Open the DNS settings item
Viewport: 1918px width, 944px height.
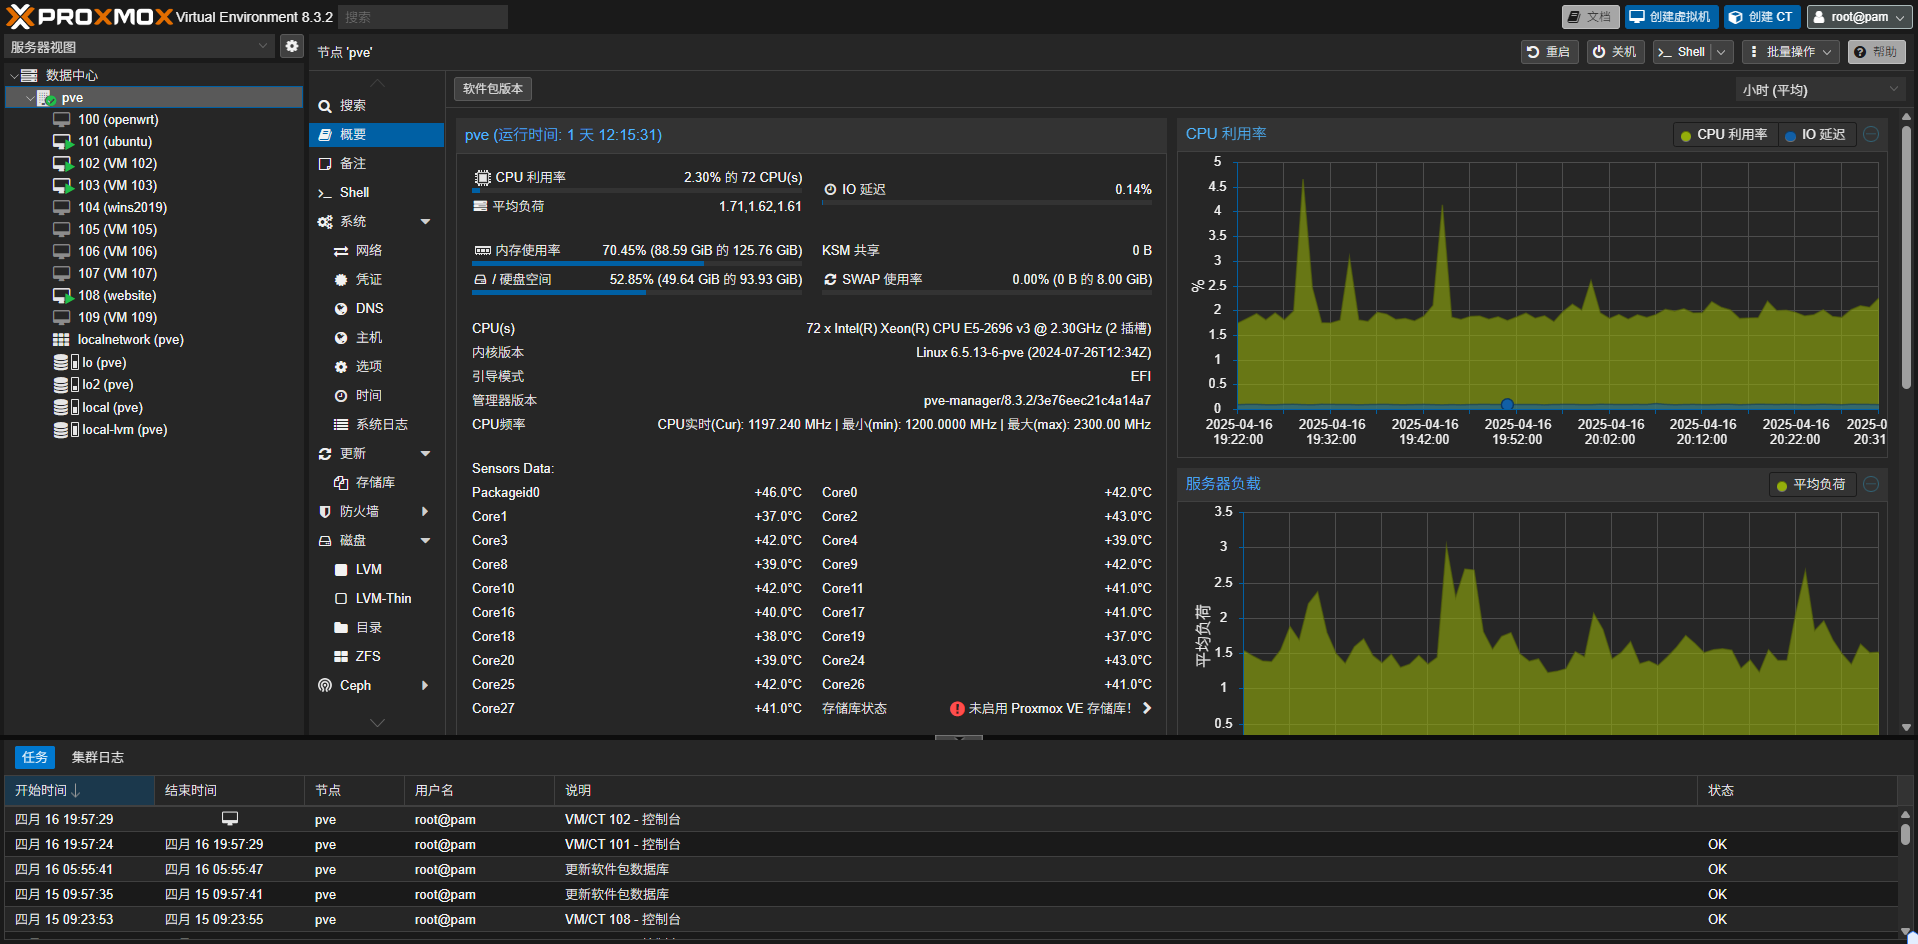(369, 309)
